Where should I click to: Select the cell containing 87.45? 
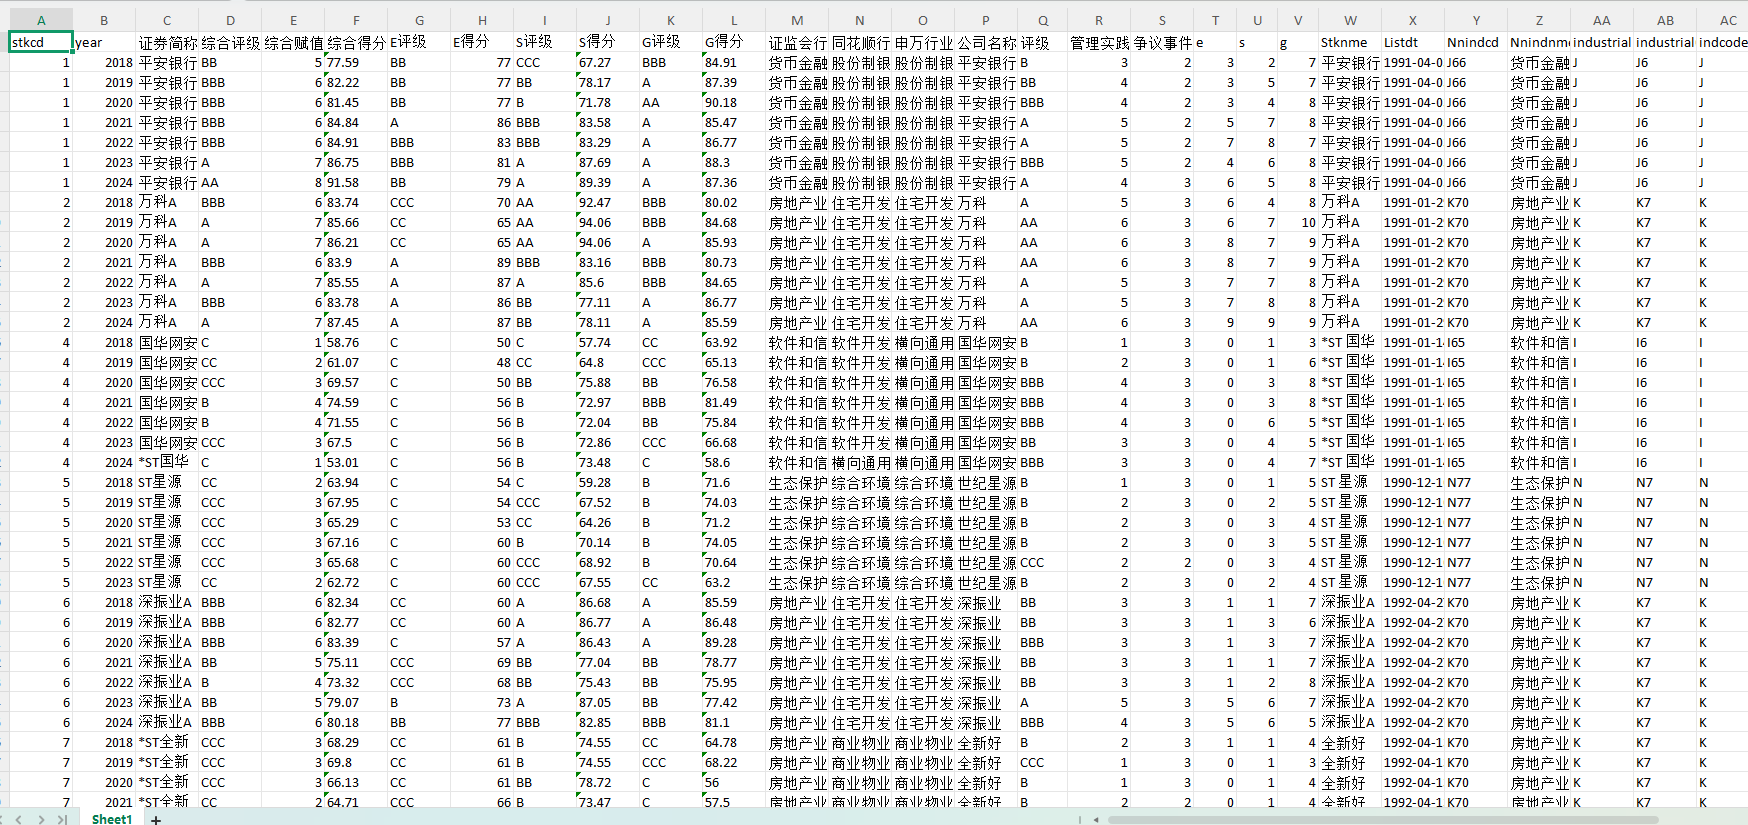click(x=356, y=322)
